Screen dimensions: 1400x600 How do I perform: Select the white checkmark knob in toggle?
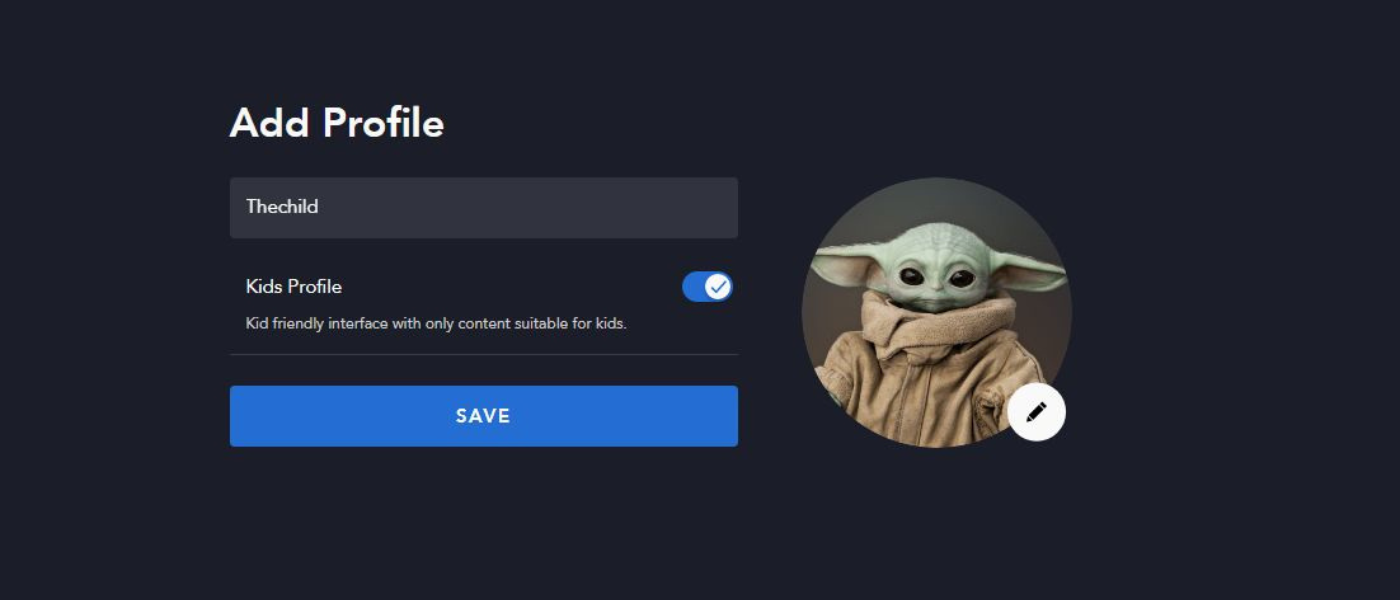click(717, 287)
